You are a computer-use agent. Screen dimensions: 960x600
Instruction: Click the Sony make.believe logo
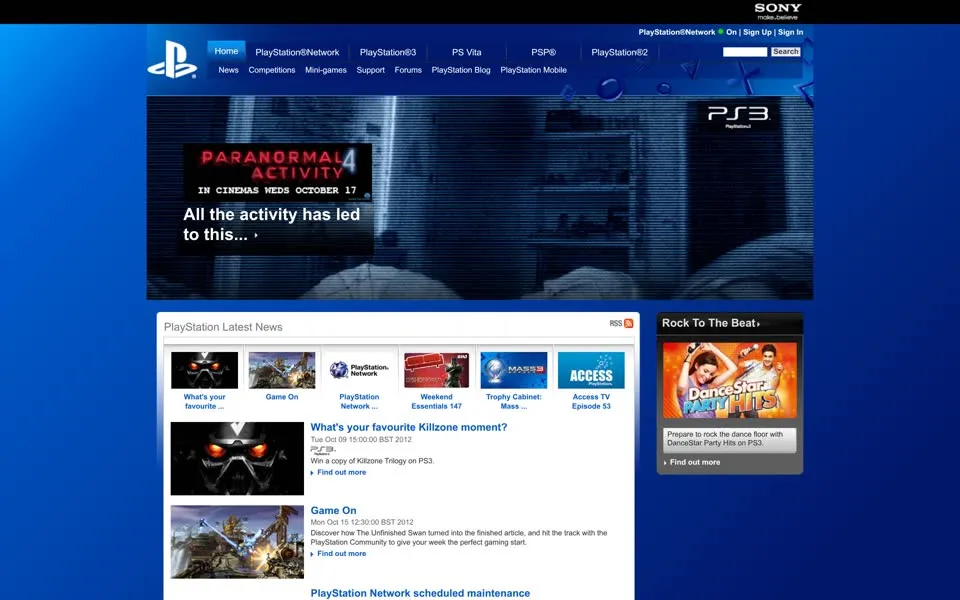click(778, 11)
